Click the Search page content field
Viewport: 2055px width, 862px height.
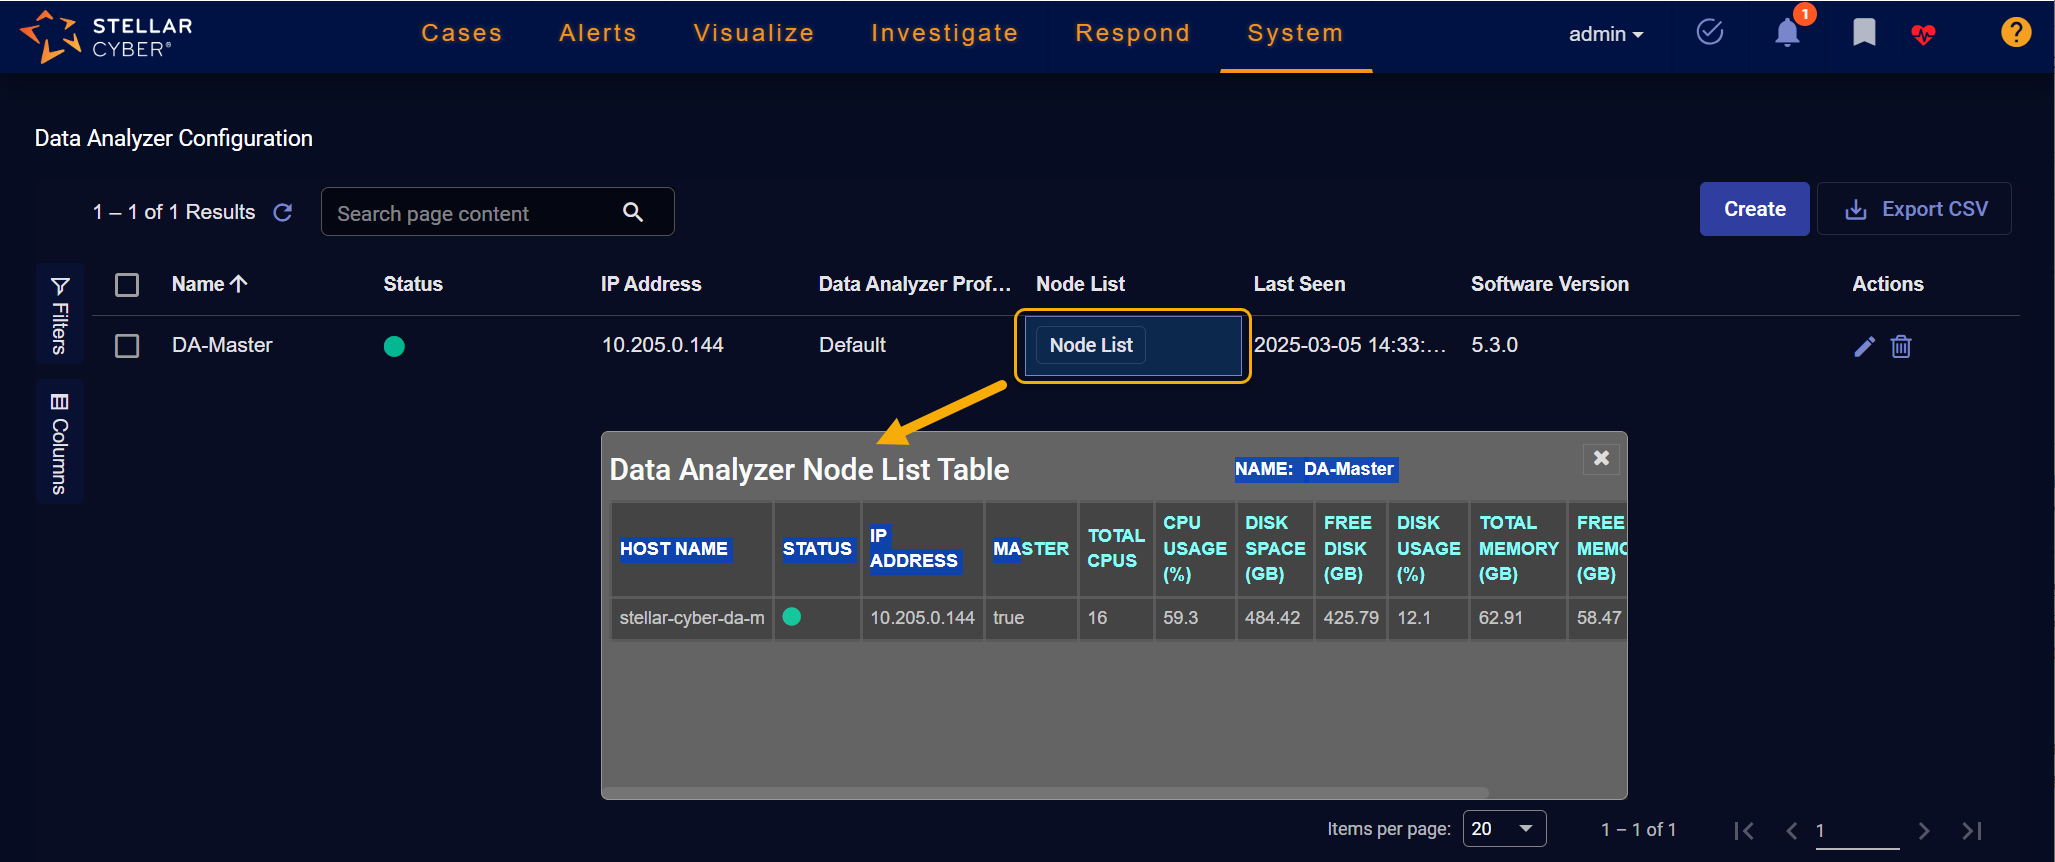click(x=475, y=213)
